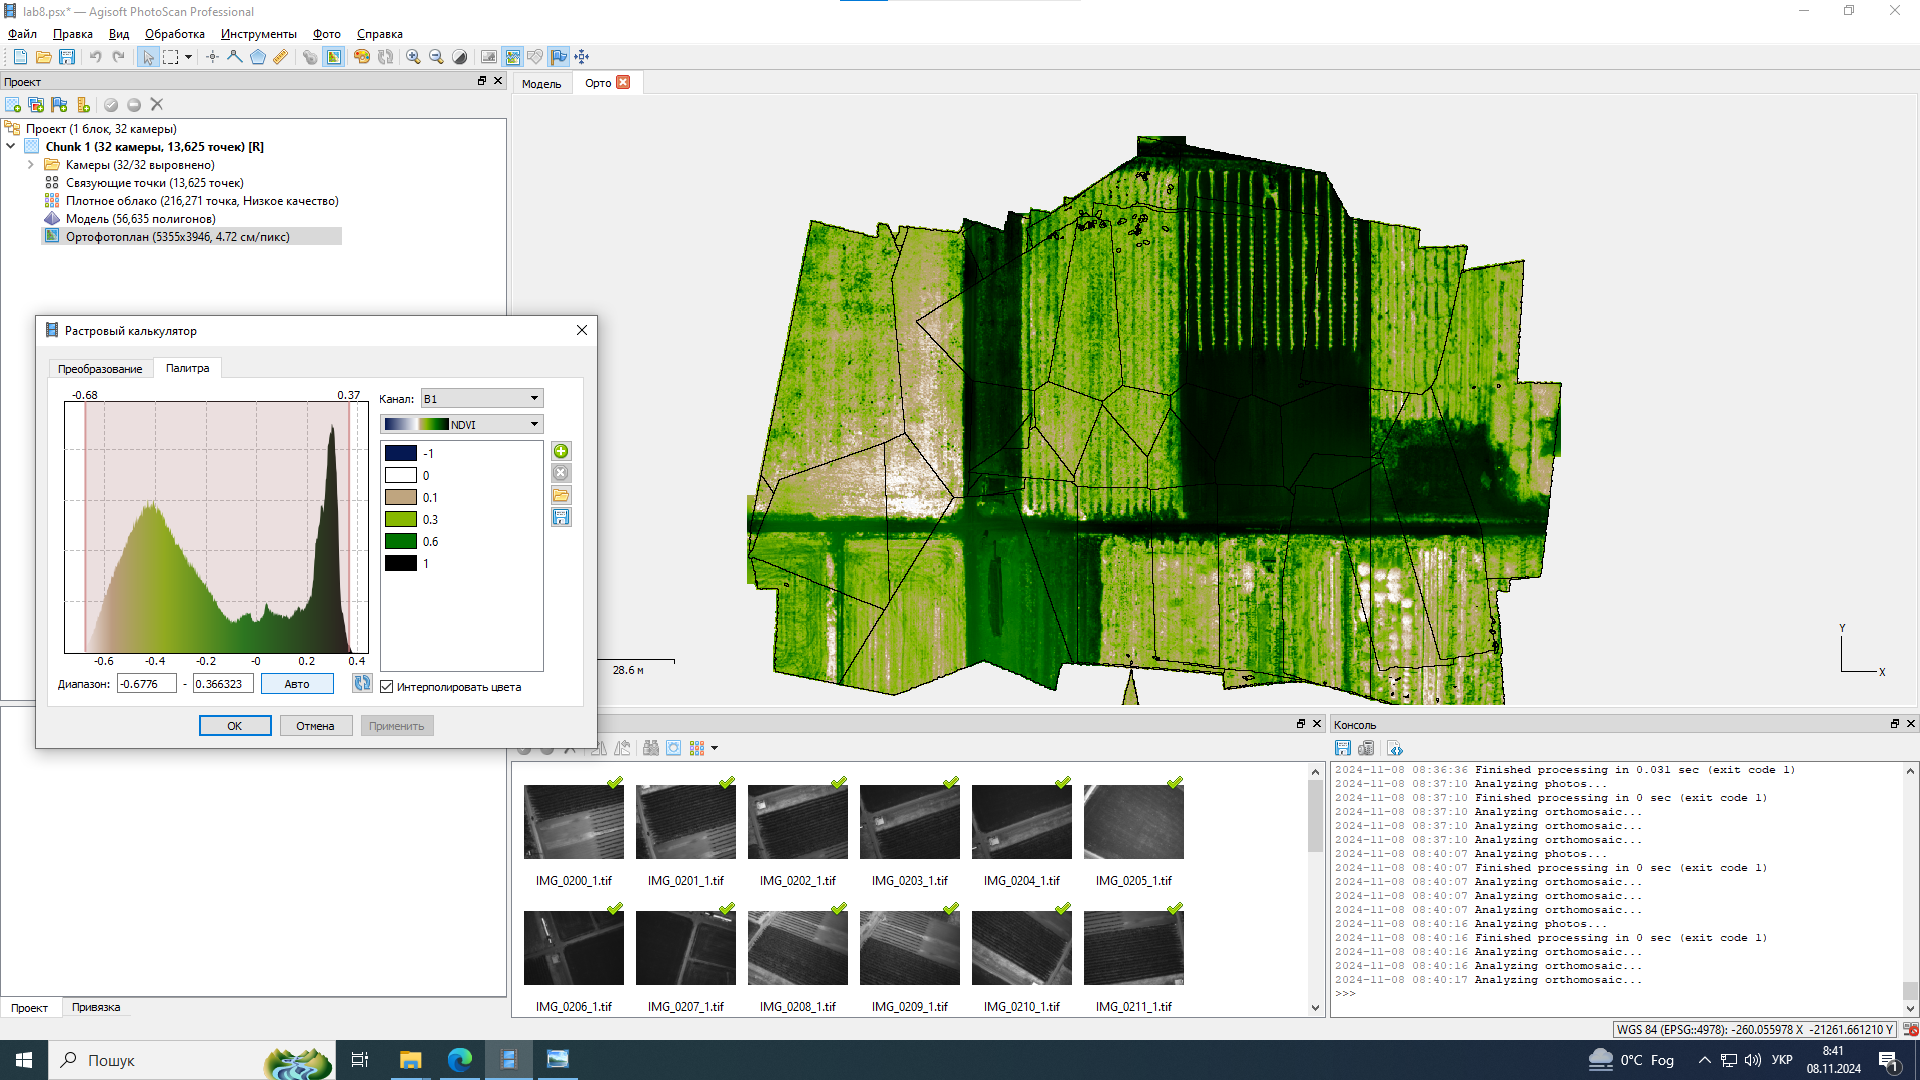1920x1080 pixels.
Task: Toggle the Interpolate colors checkbox
Action: (387, 687)
